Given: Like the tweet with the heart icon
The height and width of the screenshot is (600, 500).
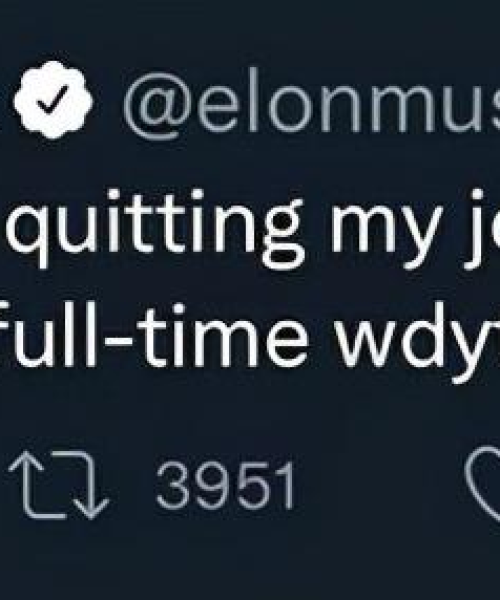Looking at the screenshot, I should tap(483, 484).
